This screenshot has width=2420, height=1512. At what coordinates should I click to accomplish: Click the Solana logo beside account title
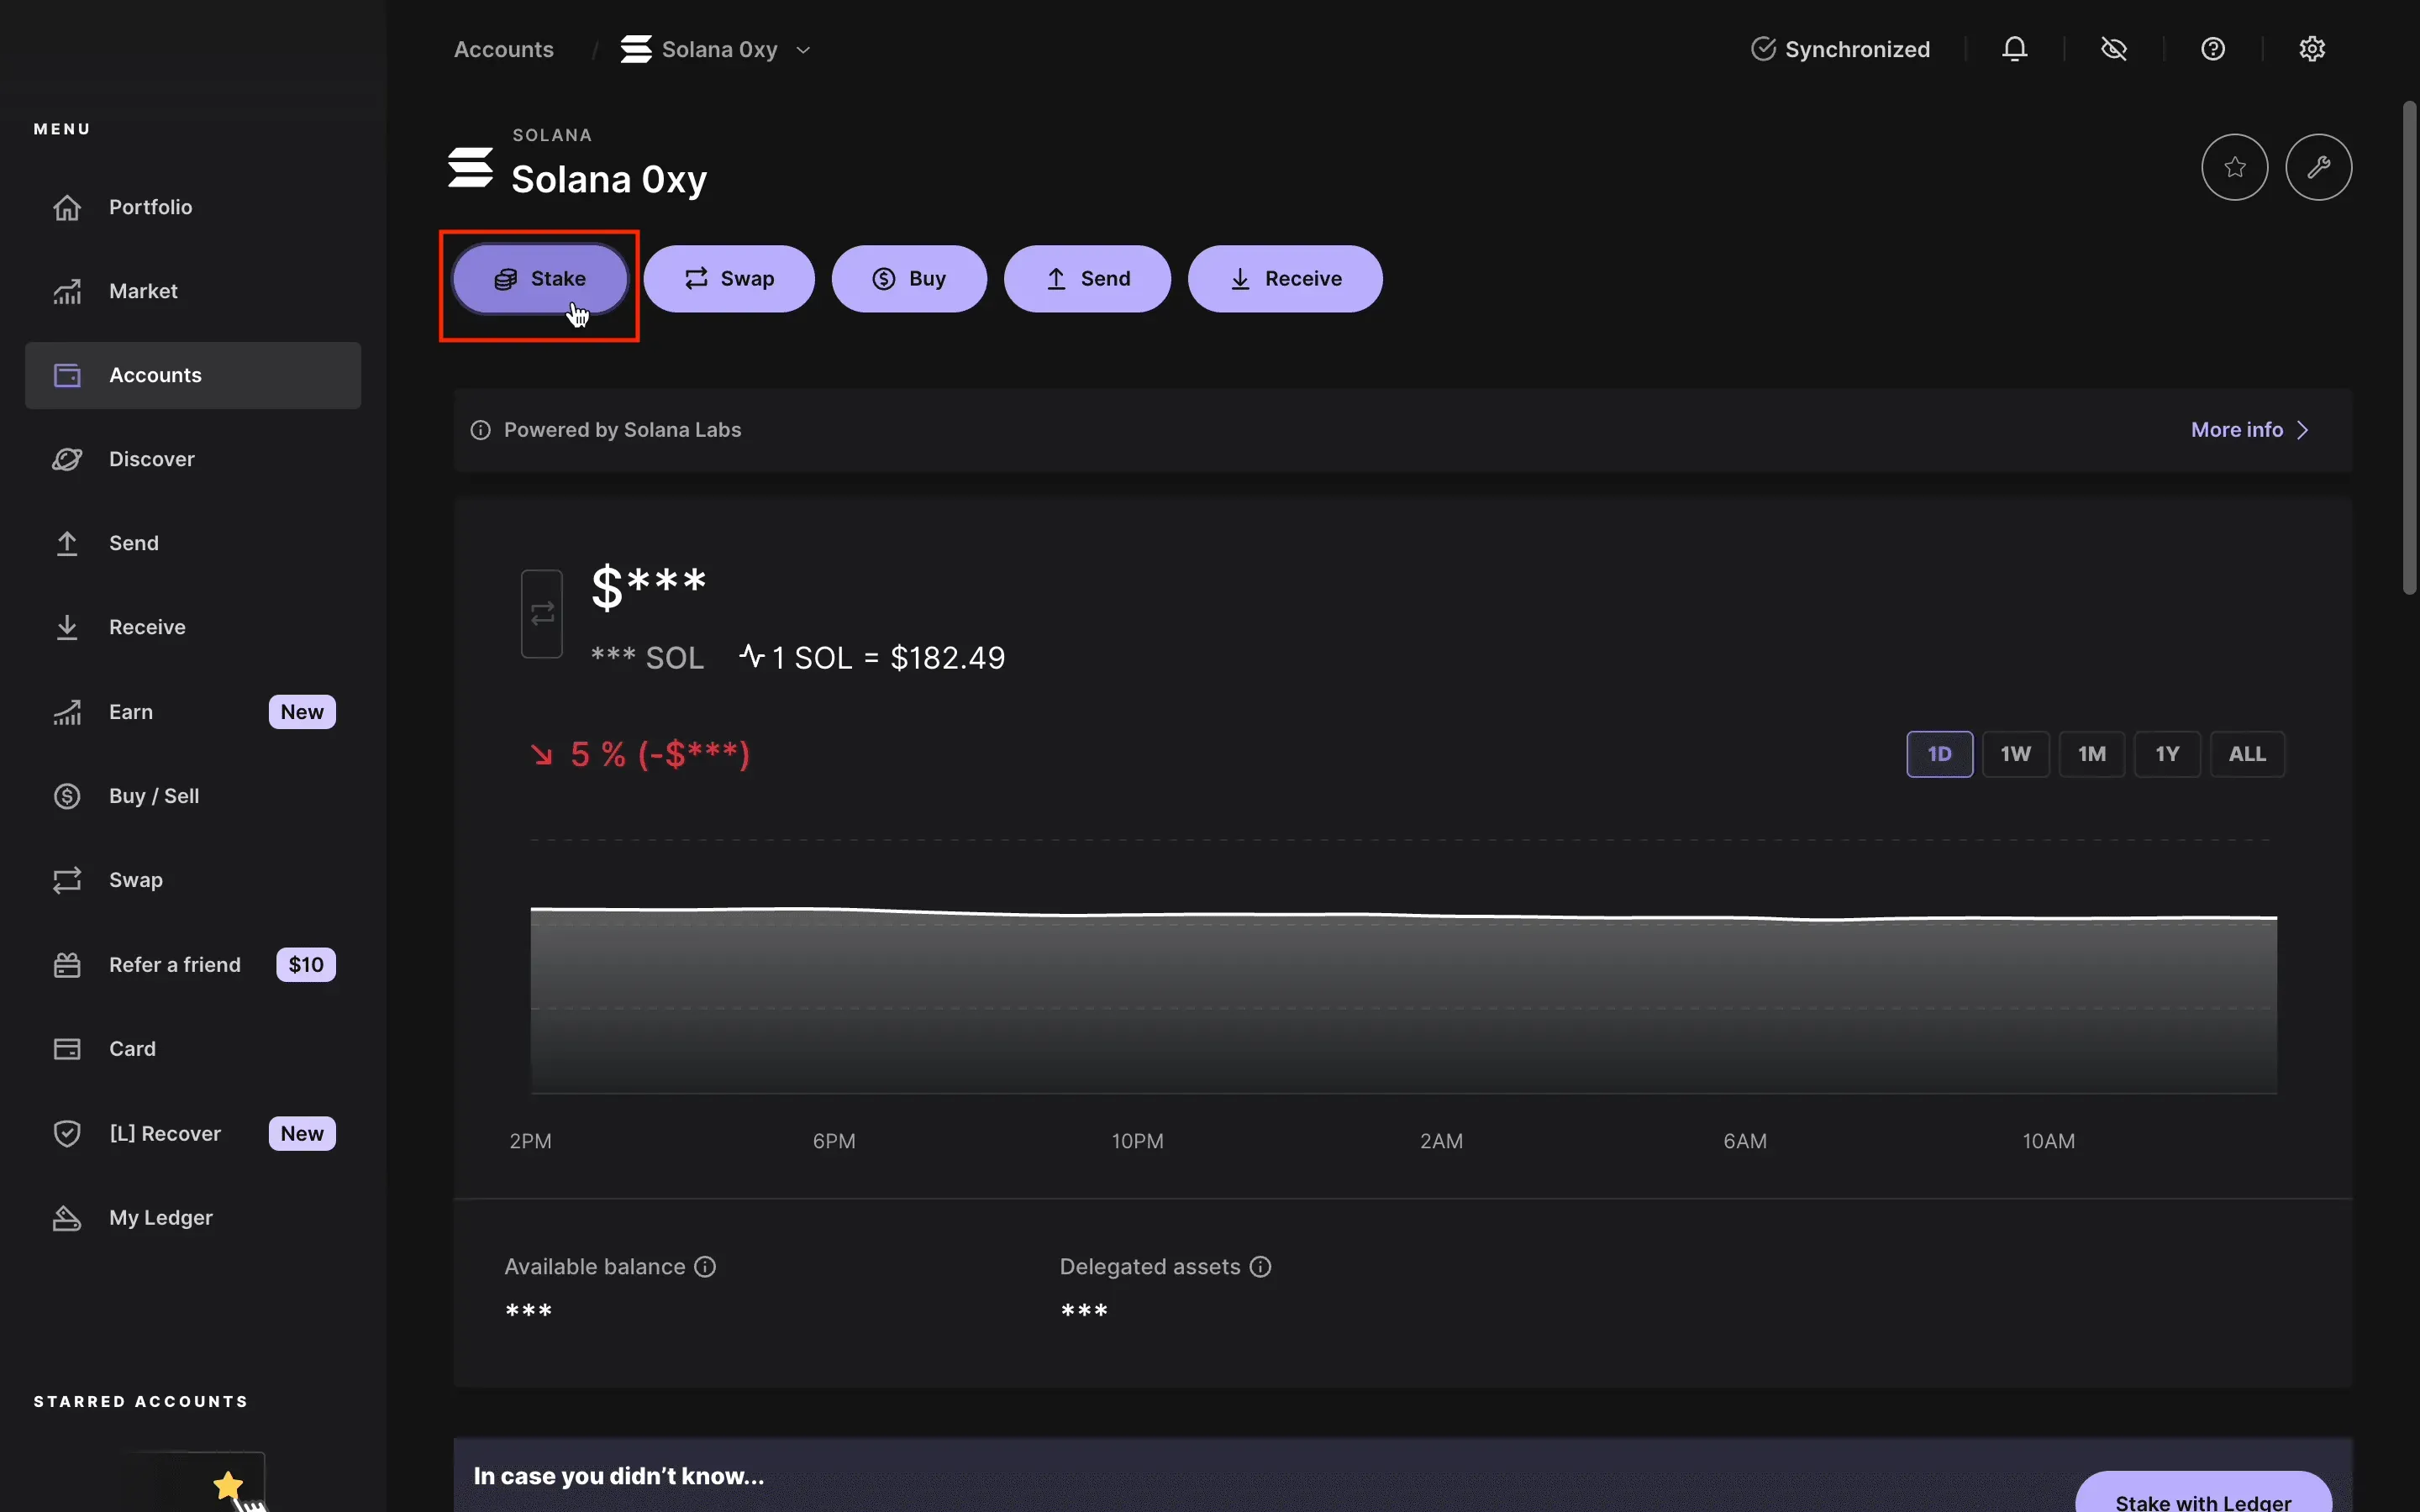point(470,167)
